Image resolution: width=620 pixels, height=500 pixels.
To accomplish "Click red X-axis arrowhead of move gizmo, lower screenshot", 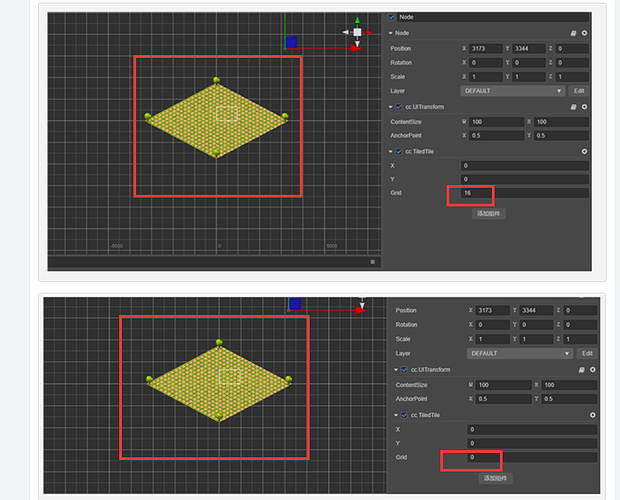I will point(361,311).
